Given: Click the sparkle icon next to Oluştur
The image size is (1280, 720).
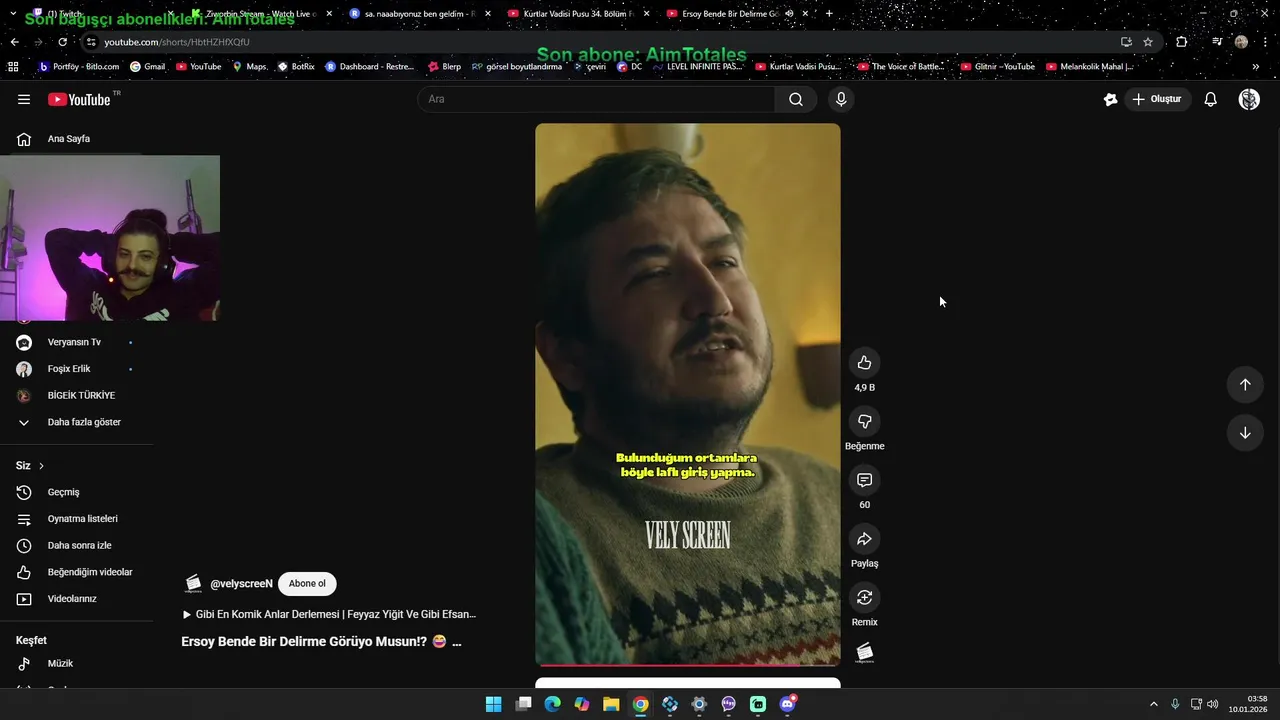Looking at the screenshot, I should 1110,99.
